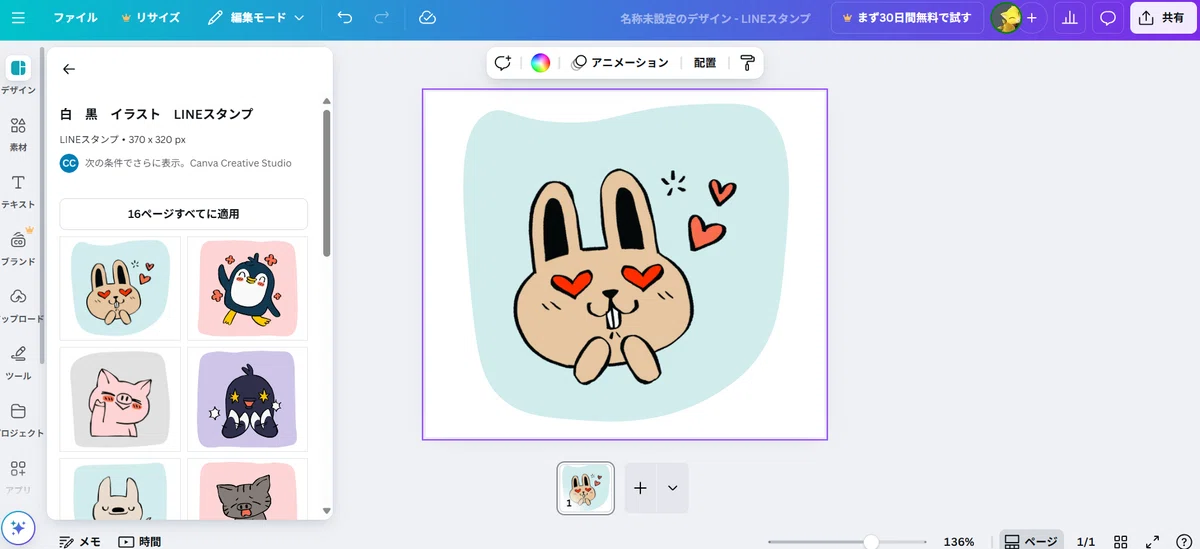Image resolution: width=1200 pixels, height=549 pixels.
Task: Open the grid view icon
Action: [x=1122, y=541]
